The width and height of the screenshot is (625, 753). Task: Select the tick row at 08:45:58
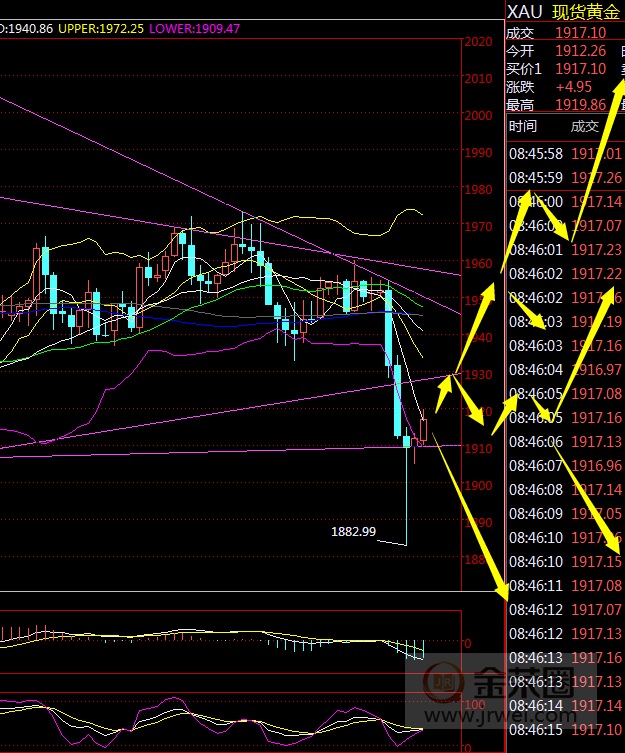[x=565, y=153]
